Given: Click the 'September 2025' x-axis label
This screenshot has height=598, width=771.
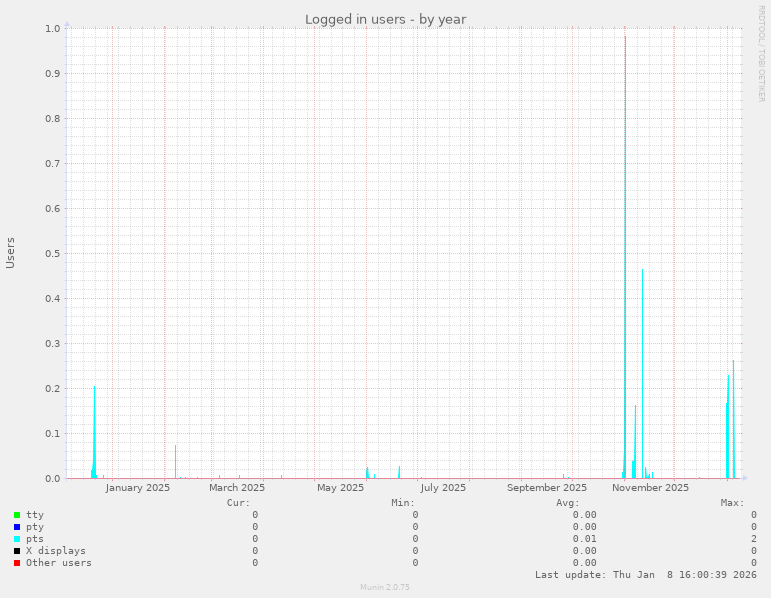Looking at the screenshot, I should pos(547,488).
